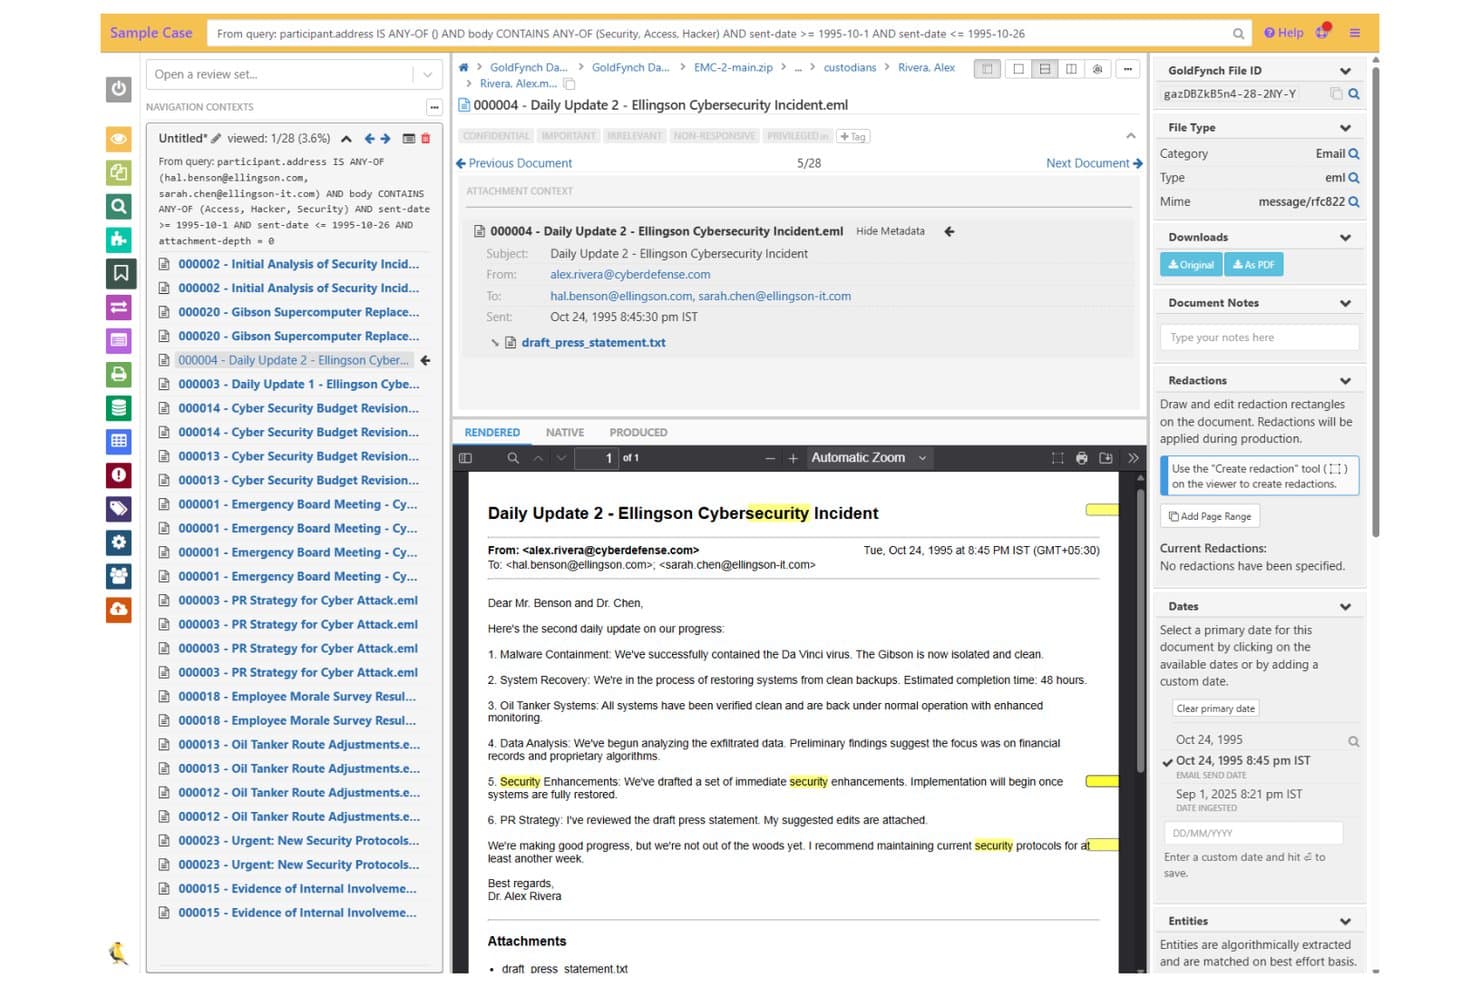Open the orange eye icon in left sidebar
1480x987 pixels.
click(118, 139)
